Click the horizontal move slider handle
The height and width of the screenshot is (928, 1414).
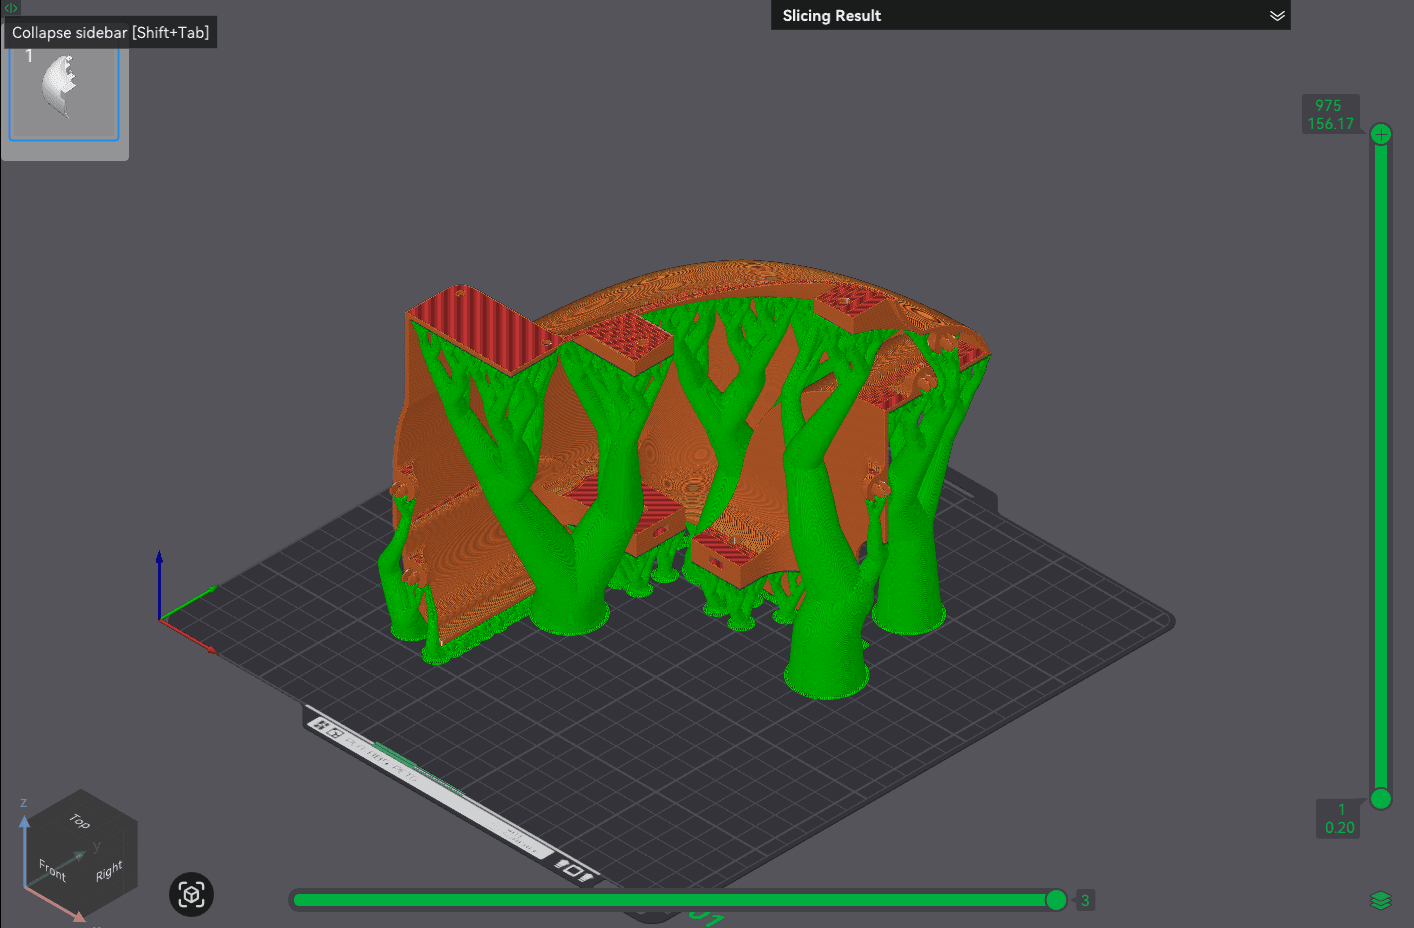click(x=1056, y=899)
